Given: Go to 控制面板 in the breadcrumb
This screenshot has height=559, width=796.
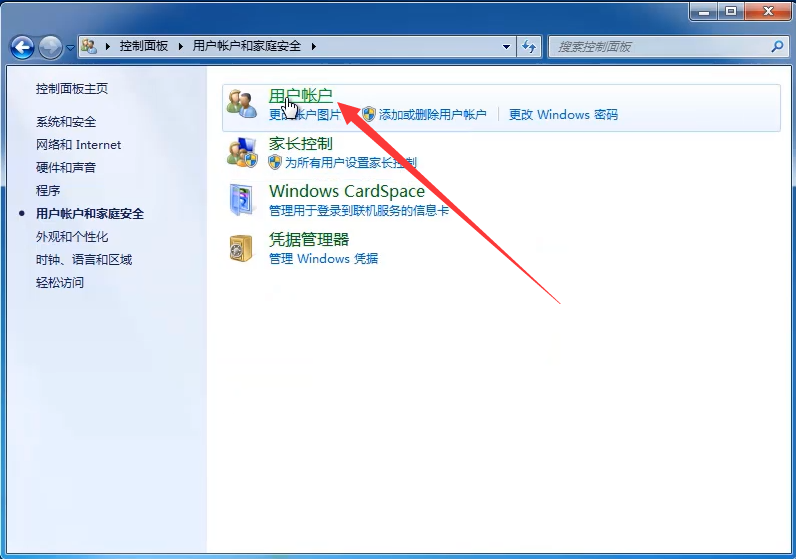Looking at the screenshot, I should (143, 47).
